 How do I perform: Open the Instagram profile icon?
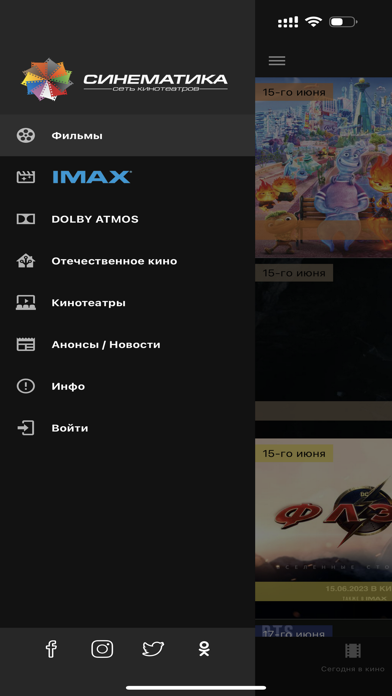pyautogui.click(x=102, y=649)
